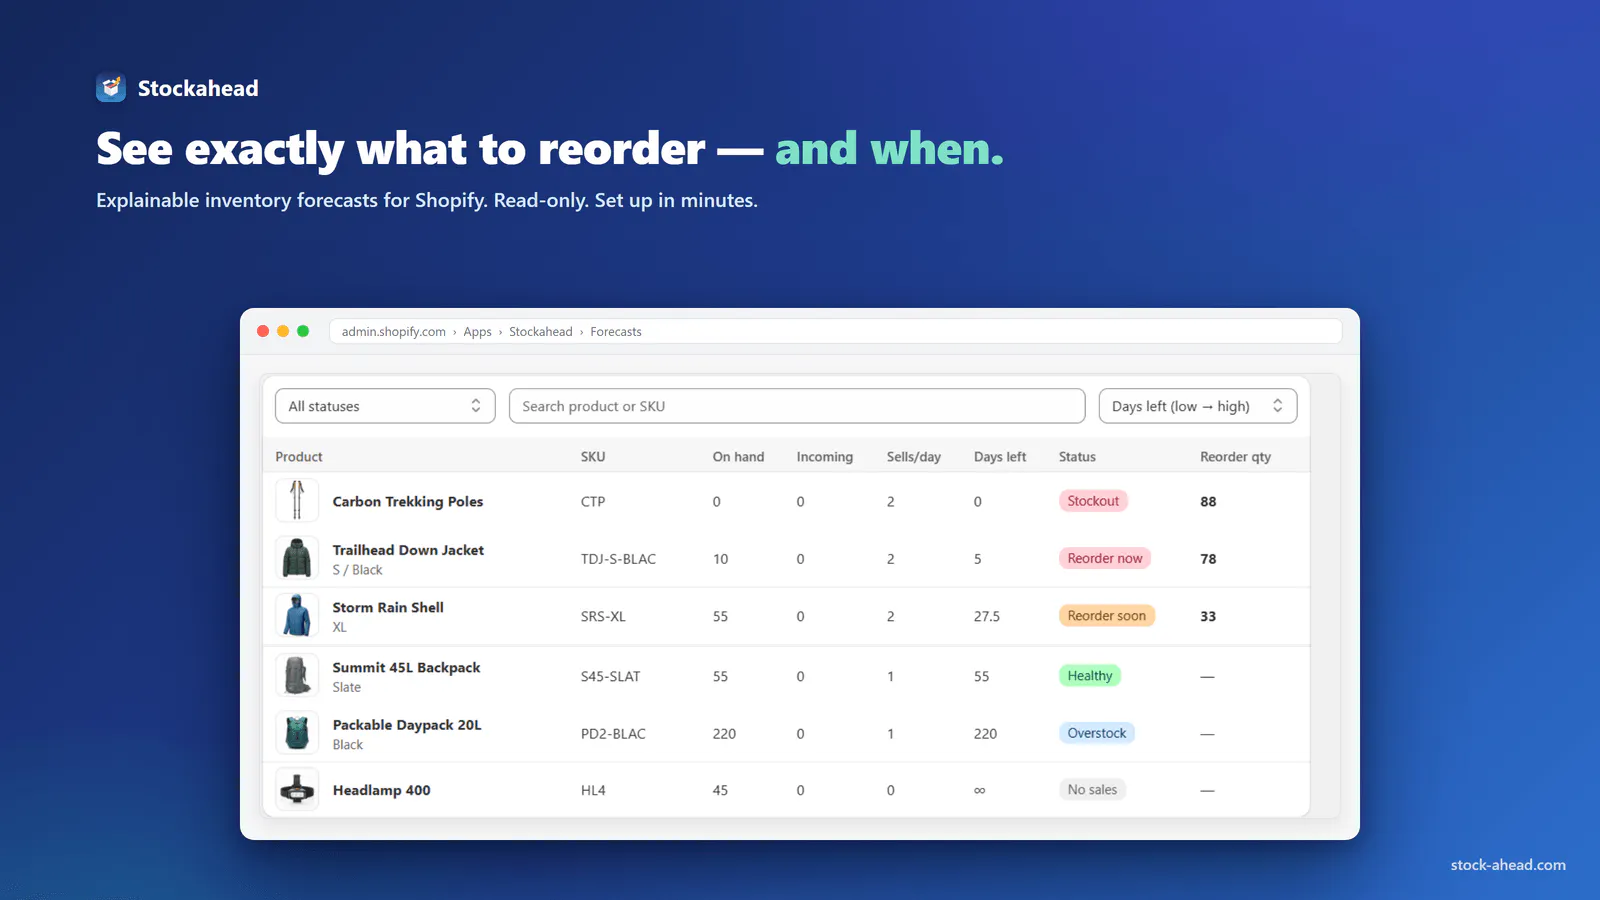Open the Summit 45L Backpack thumbnail
This screenshot has height=900, width=1600.
click(297, 676)
